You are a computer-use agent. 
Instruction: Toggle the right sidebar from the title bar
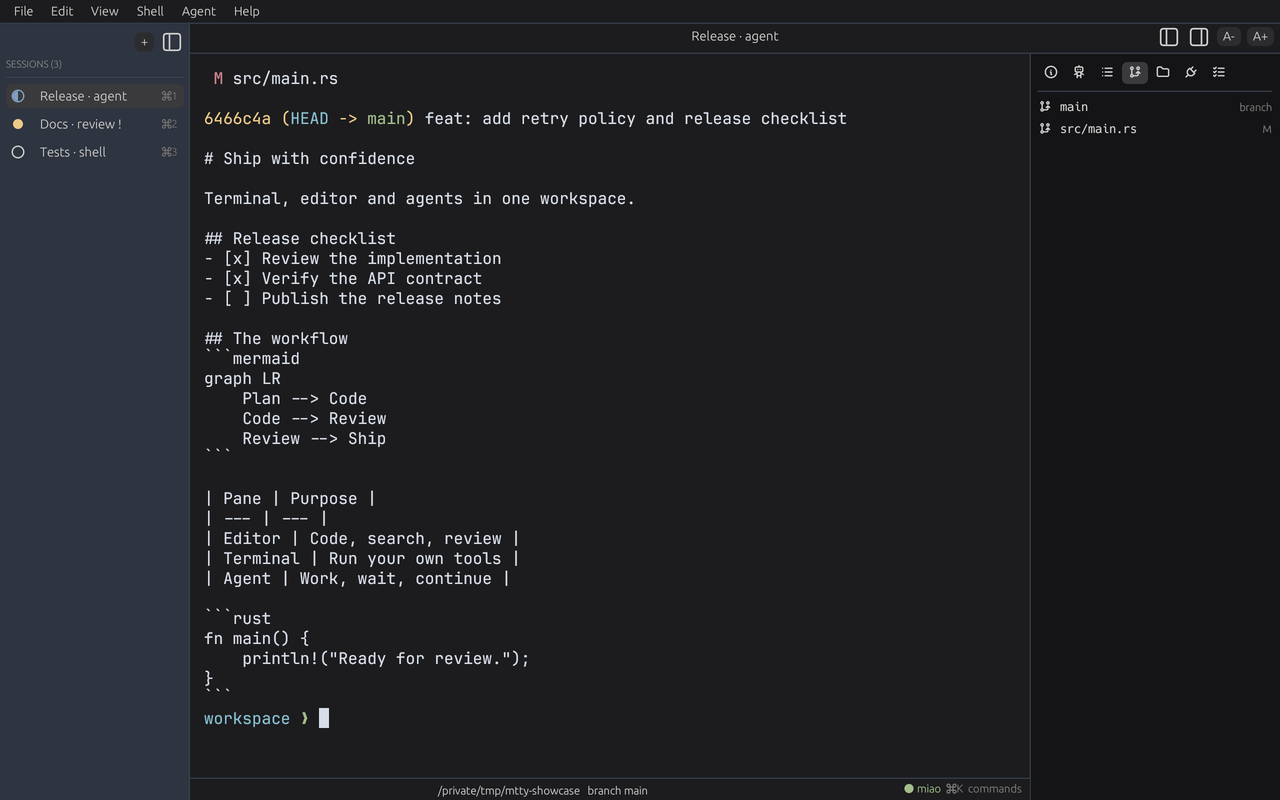tap(1199, 37)
